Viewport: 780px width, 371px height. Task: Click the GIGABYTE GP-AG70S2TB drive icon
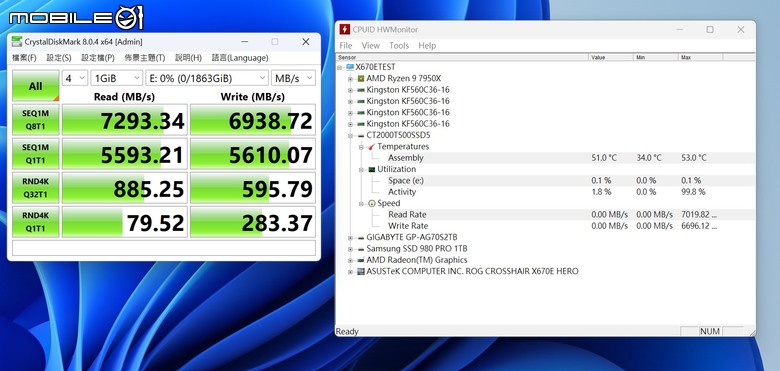click(x=361, y=238)
